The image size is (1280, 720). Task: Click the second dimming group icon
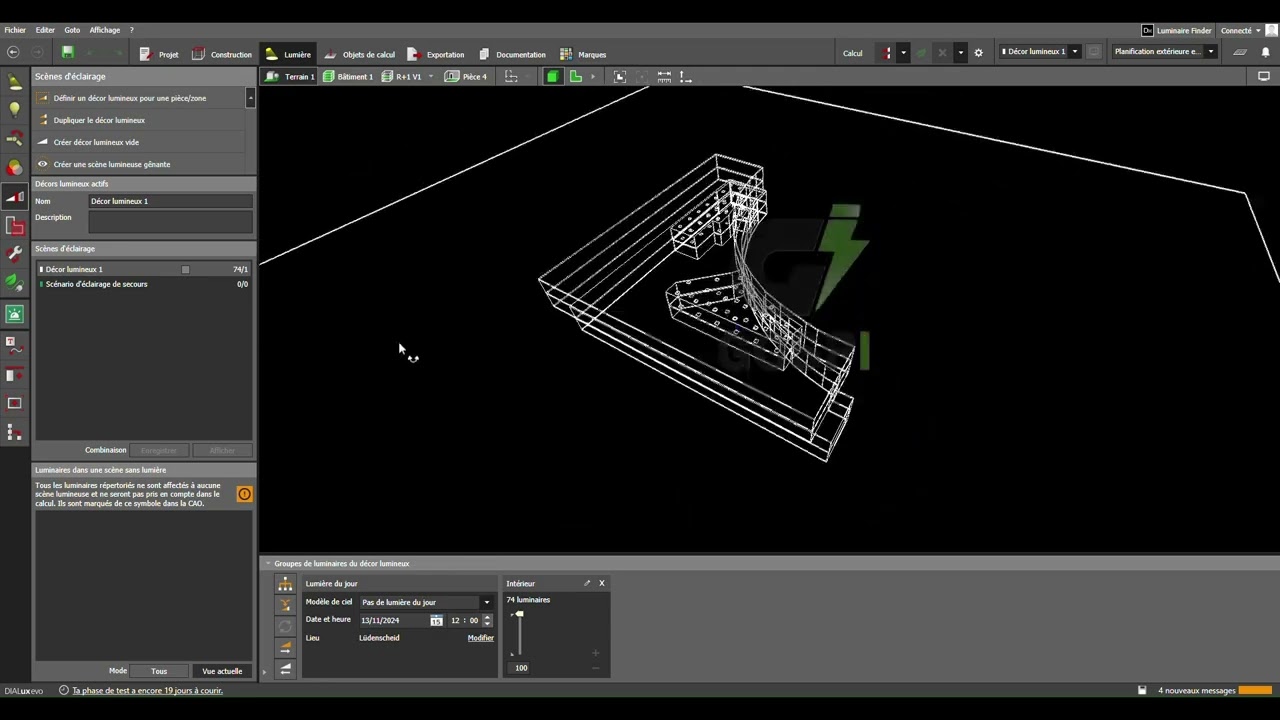click(x=285, y=605)
